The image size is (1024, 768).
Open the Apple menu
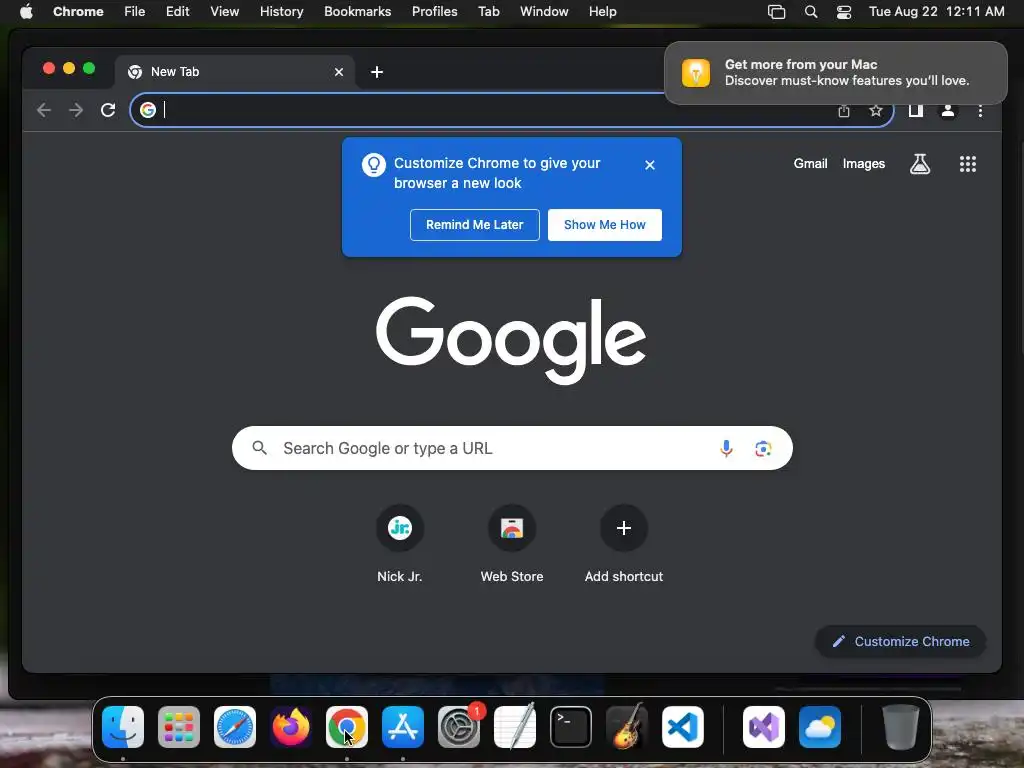pos(26,12)
